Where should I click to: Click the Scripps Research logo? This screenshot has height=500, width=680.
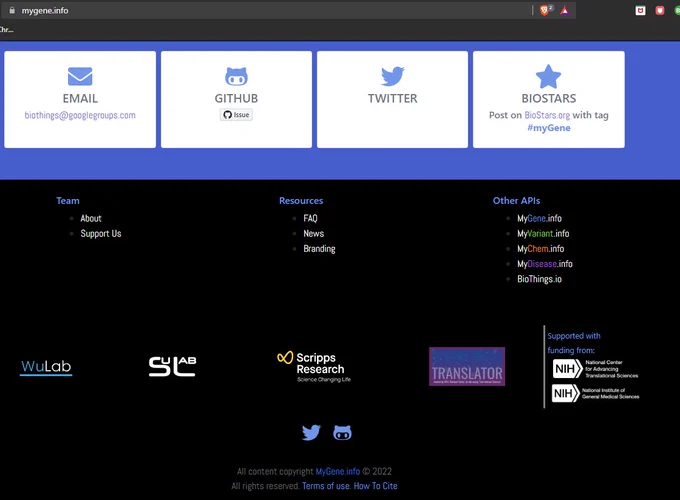pos(314,367)
